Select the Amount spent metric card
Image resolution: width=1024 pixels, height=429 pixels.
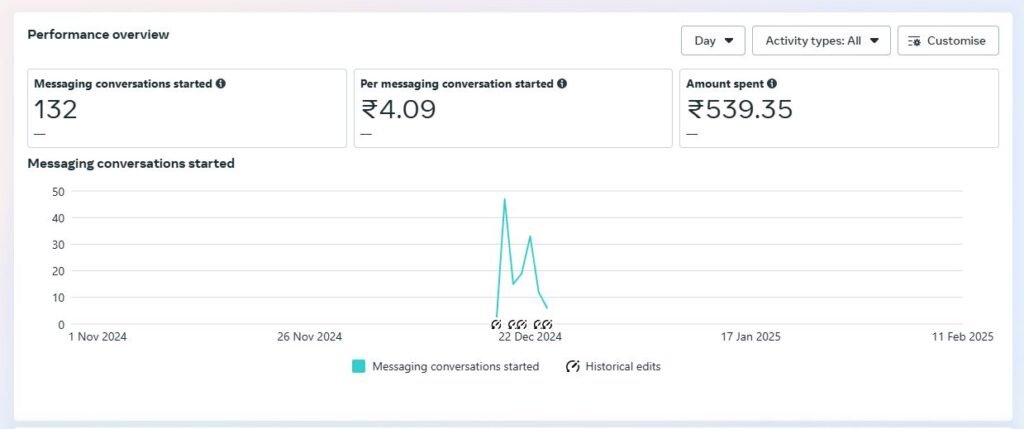click(838, 108)
